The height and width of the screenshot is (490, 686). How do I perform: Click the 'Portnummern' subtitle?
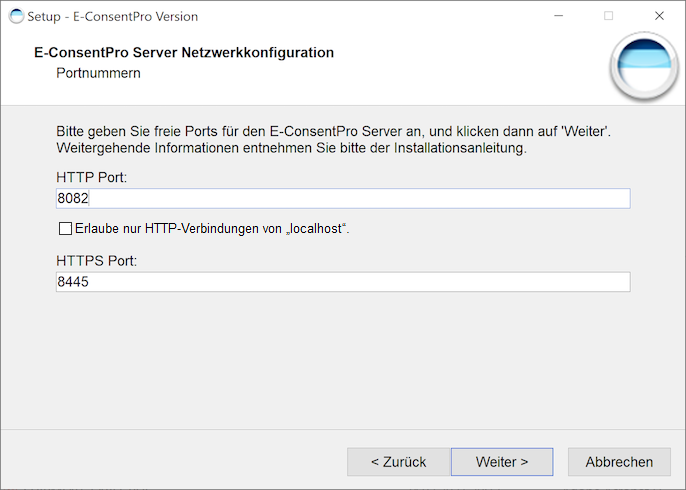coord(98,73)
